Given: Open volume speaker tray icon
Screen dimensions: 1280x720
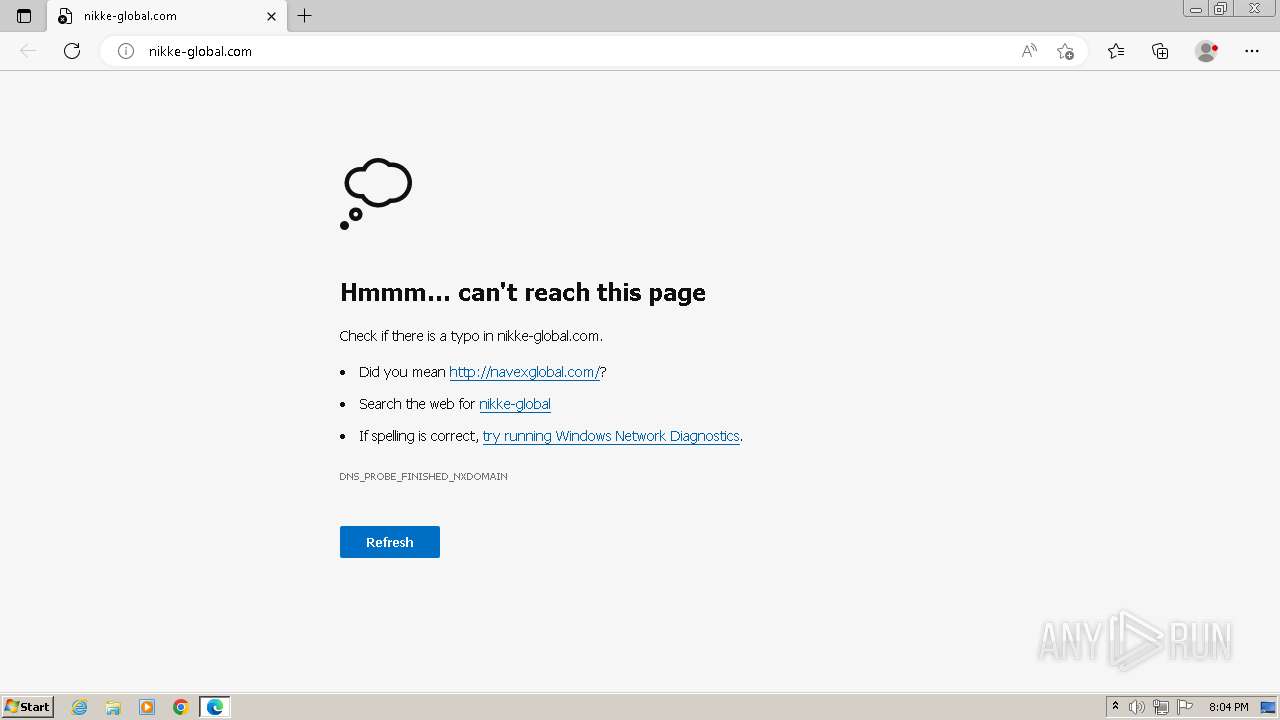Looking at the screenshot, I should click(1137, 707).
